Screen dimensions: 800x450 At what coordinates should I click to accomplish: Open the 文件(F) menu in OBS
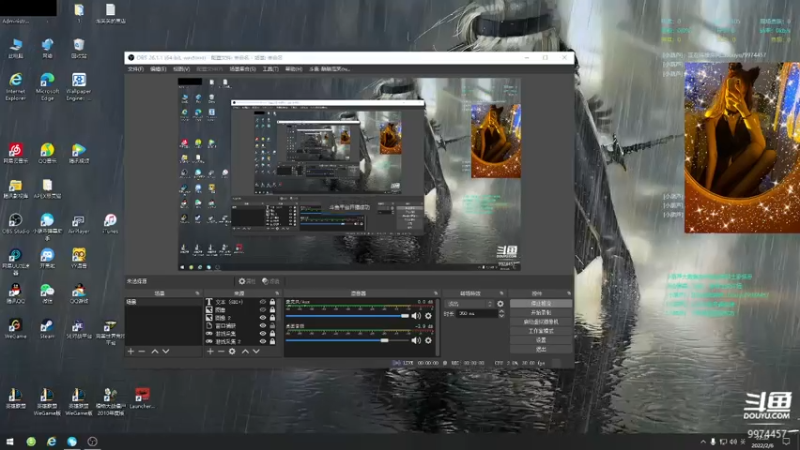[136, 69]
